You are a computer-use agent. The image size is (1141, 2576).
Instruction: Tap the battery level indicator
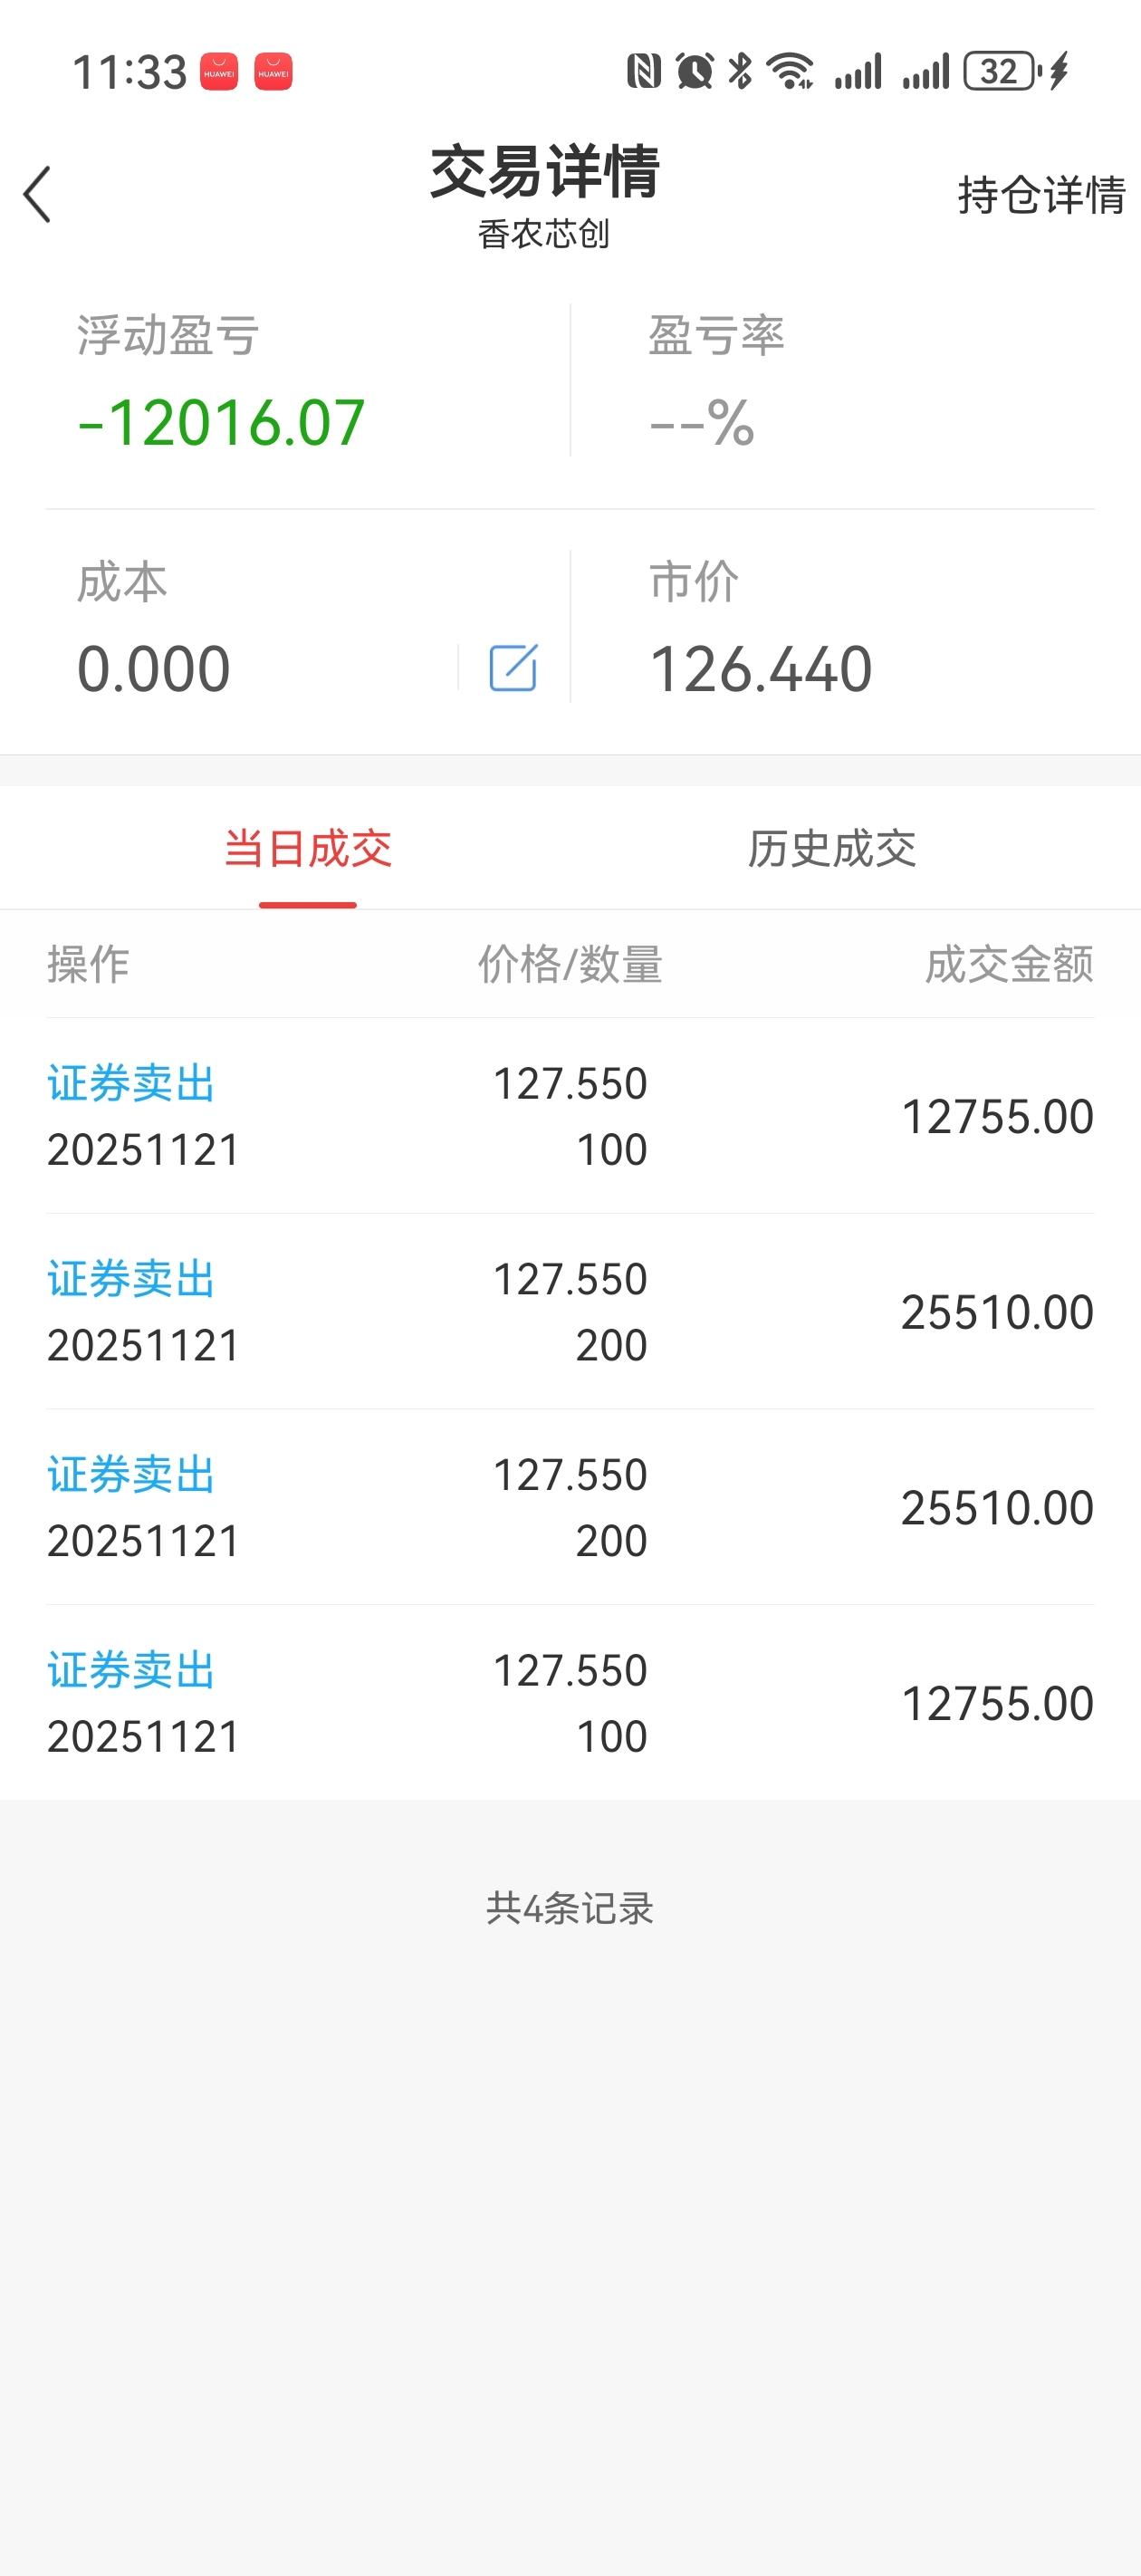point(1001,71)
